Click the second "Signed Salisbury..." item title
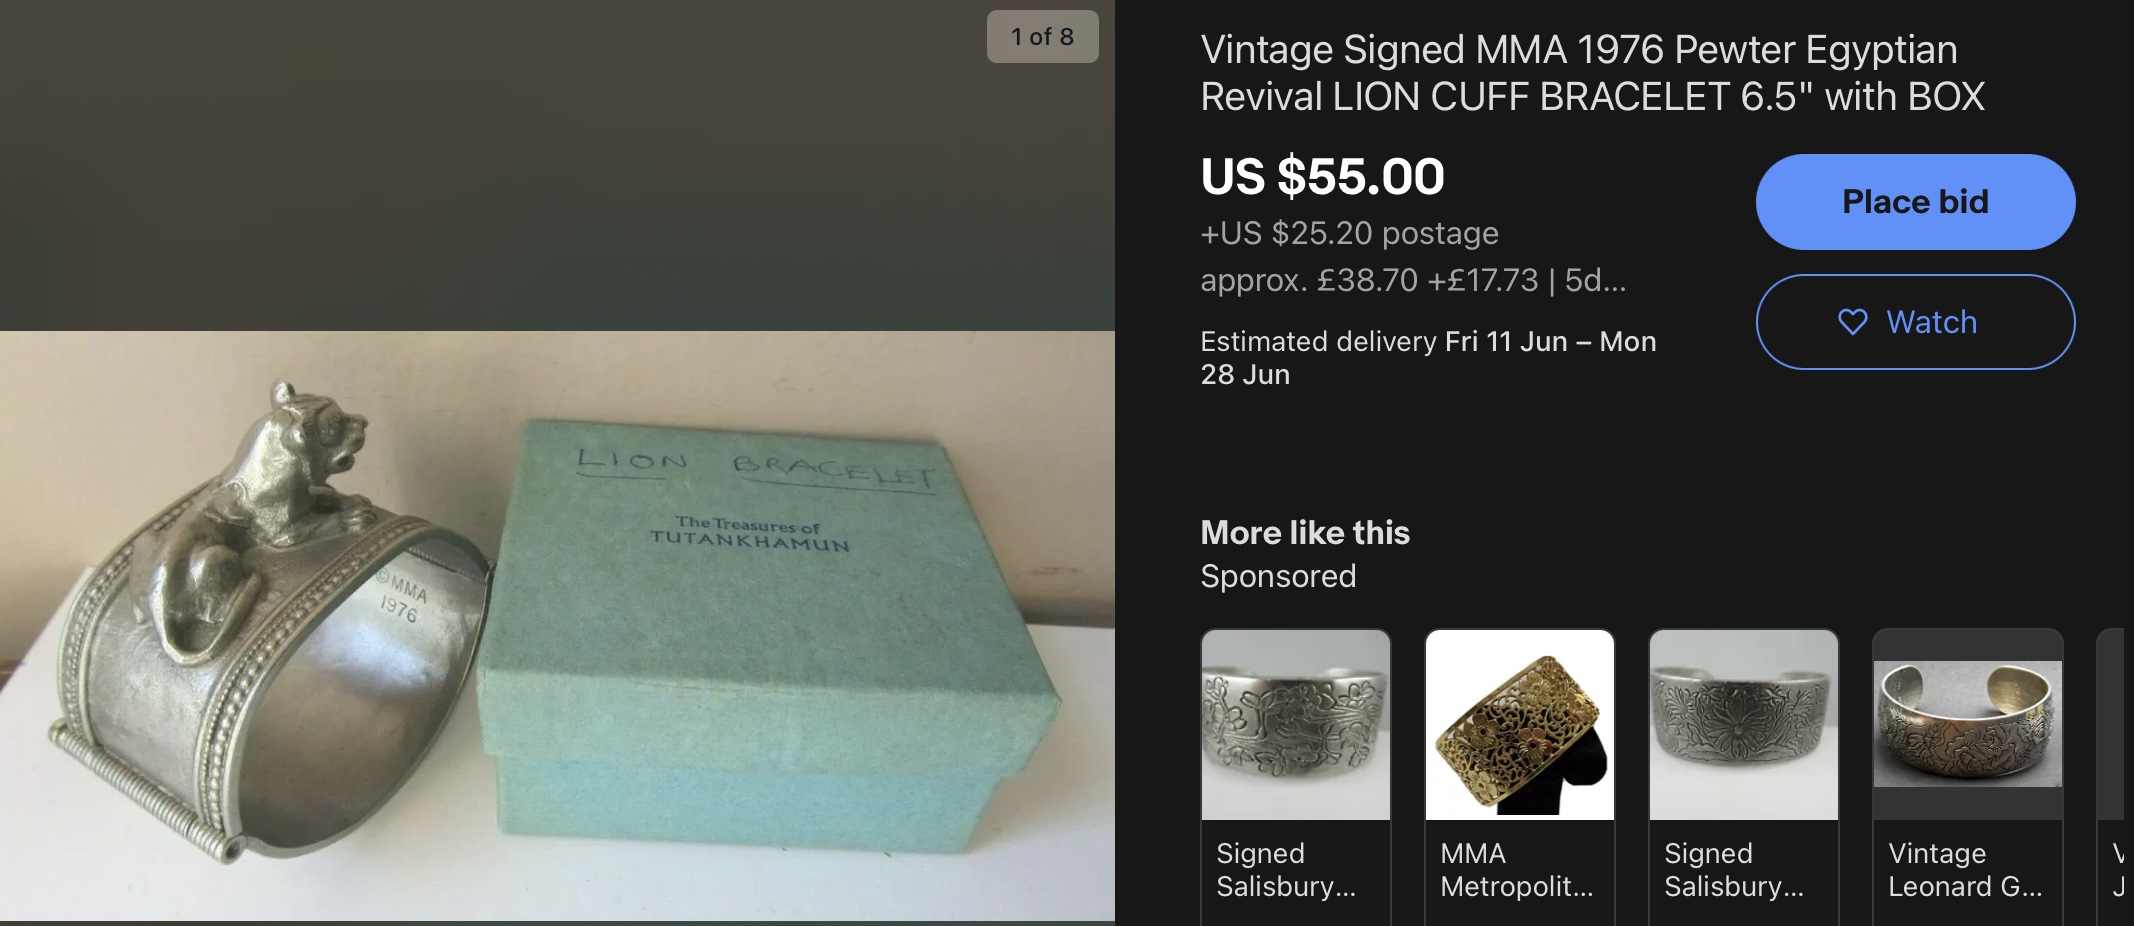 1733,870
